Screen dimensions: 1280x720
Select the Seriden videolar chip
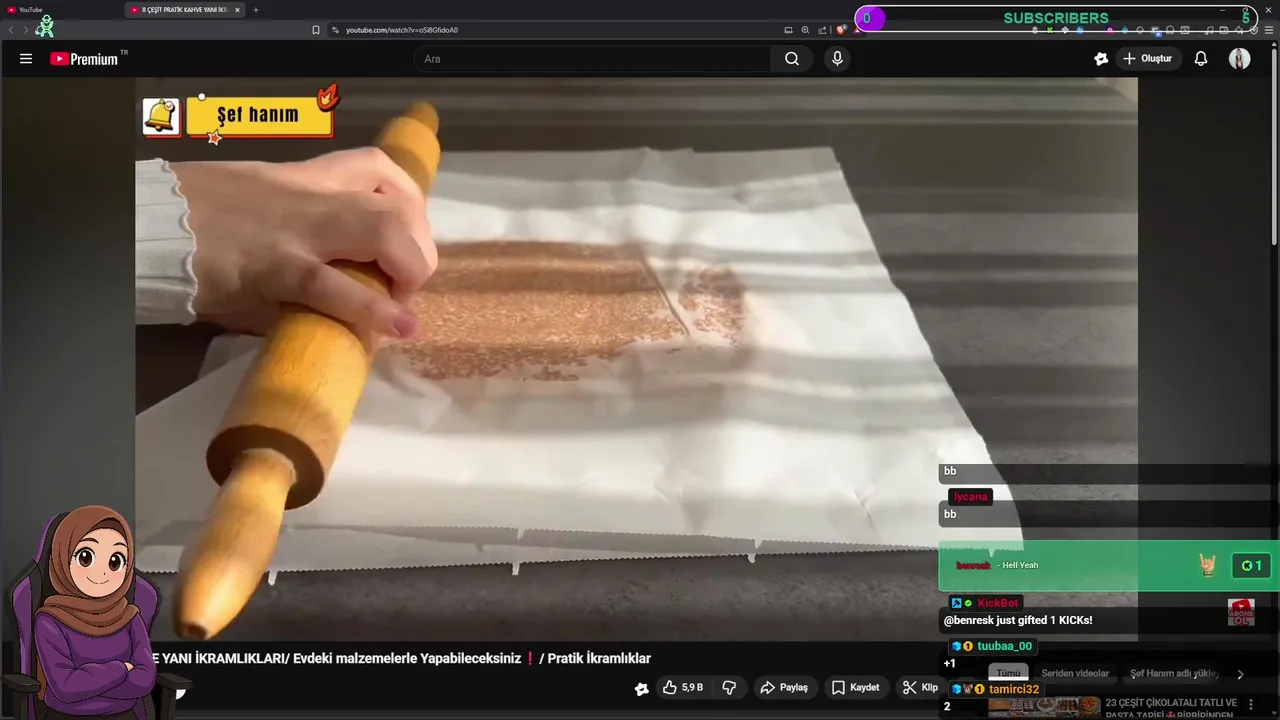(1075, 674)
